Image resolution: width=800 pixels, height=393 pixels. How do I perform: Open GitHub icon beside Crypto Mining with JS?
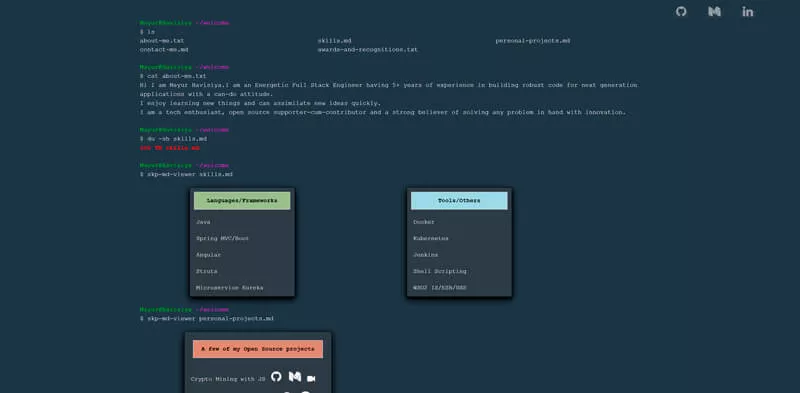click(276, 377)
